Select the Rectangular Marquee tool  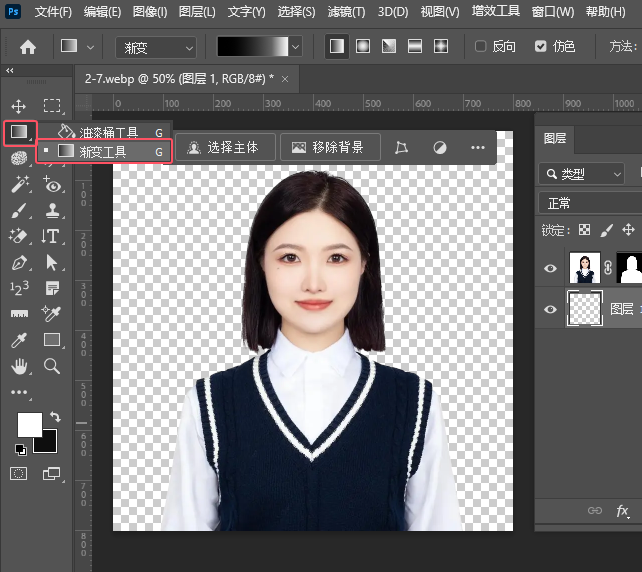point(52,106)
